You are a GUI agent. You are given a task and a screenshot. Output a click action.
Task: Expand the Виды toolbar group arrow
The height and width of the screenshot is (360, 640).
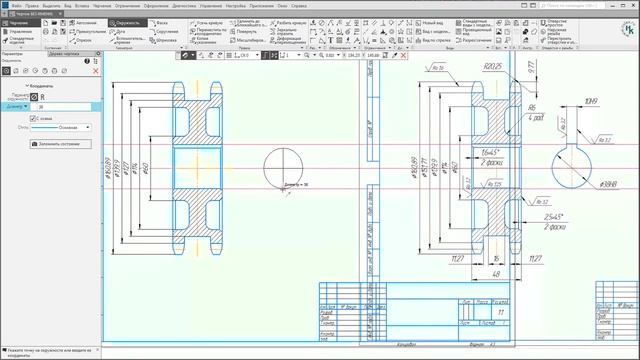pos(488,48)
